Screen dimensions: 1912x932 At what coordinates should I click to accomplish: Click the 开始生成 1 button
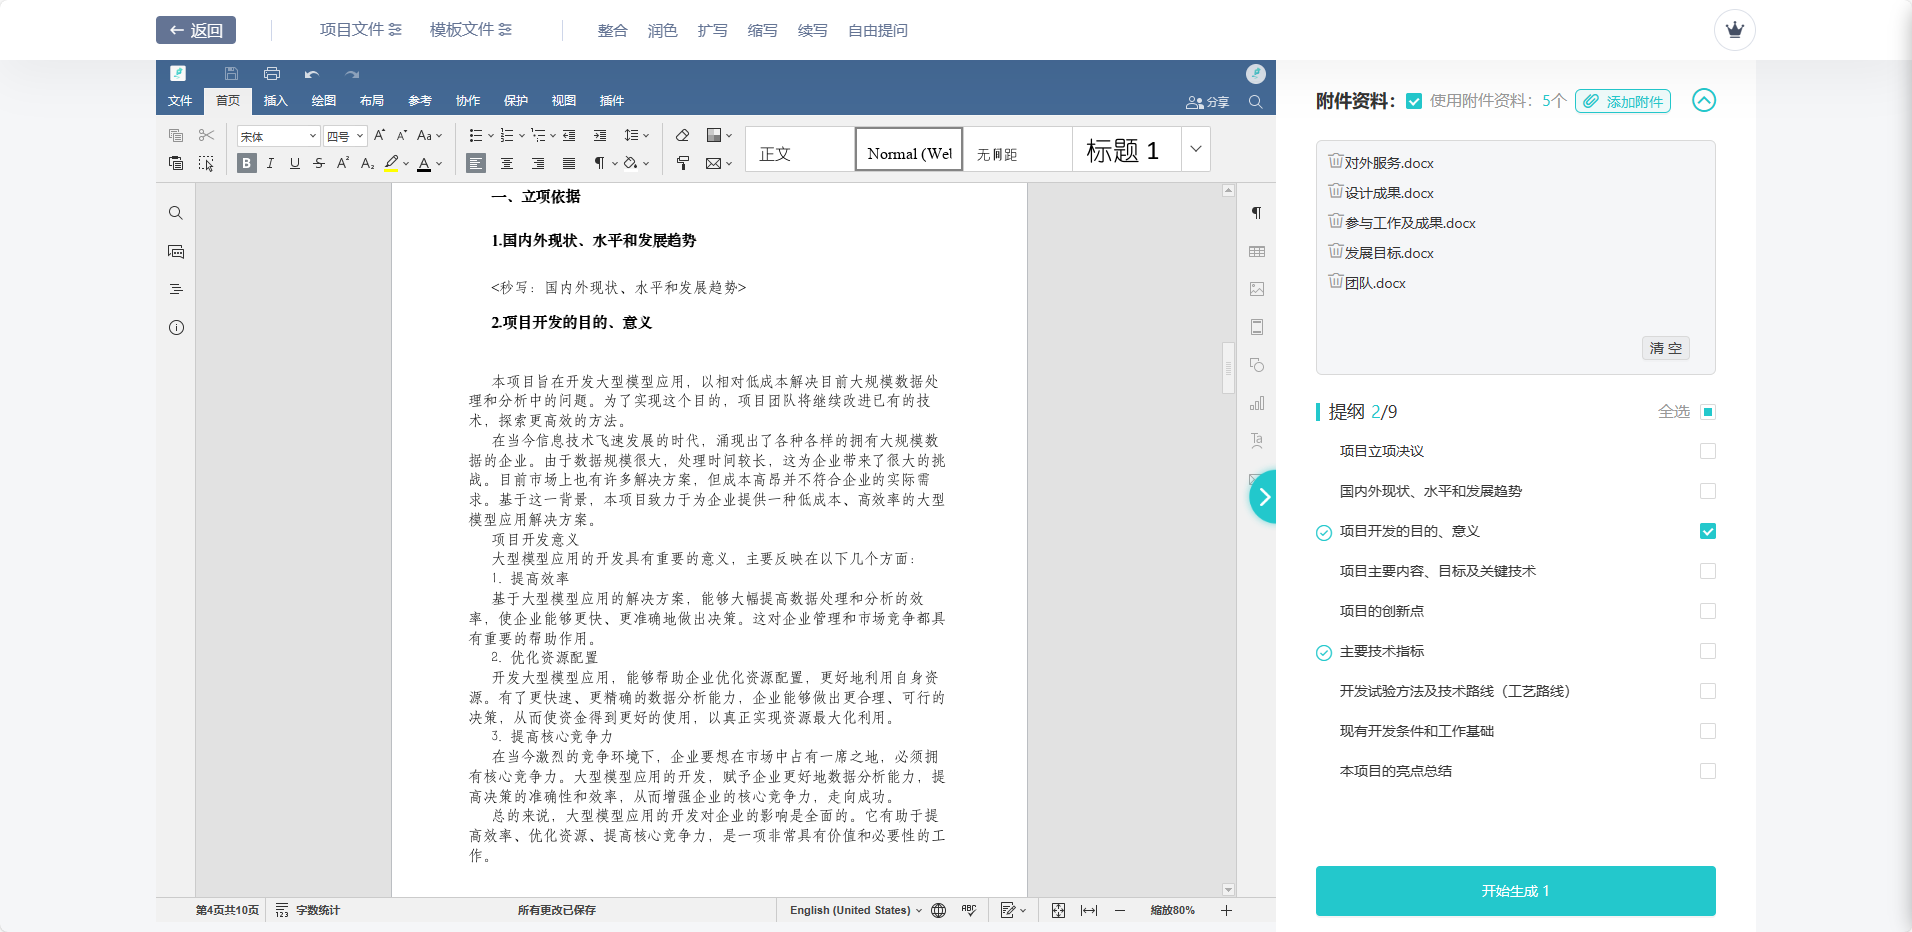tap(1514, 890)
